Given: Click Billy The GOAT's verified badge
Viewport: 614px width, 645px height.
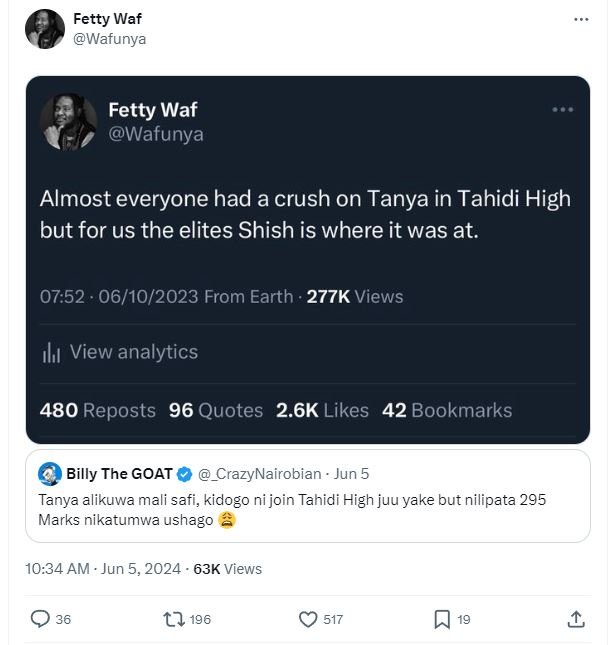Looking at the screenshot, I should click(185, 473).
